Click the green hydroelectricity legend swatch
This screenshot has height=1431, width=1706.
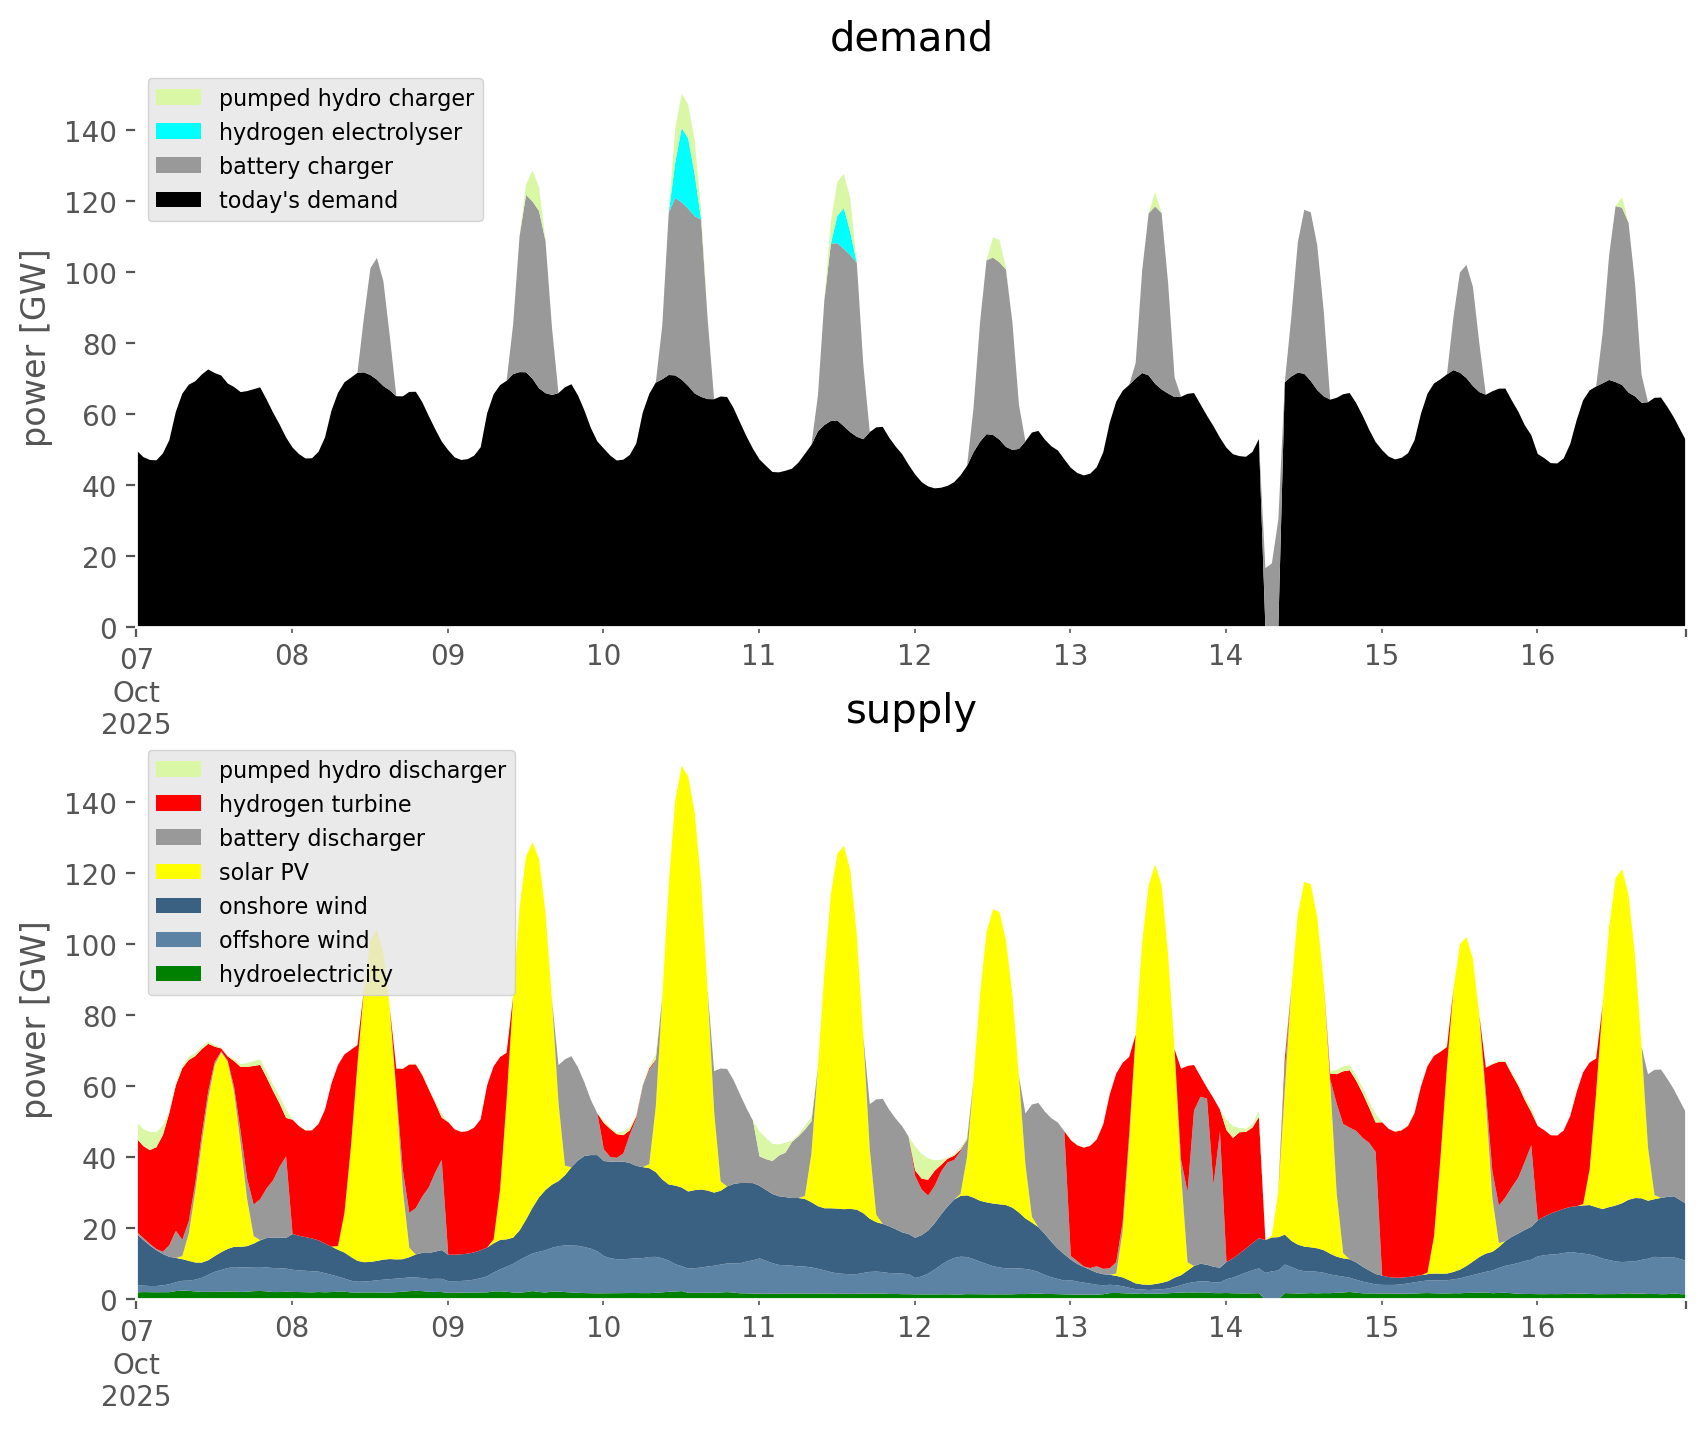click(179, 974)
